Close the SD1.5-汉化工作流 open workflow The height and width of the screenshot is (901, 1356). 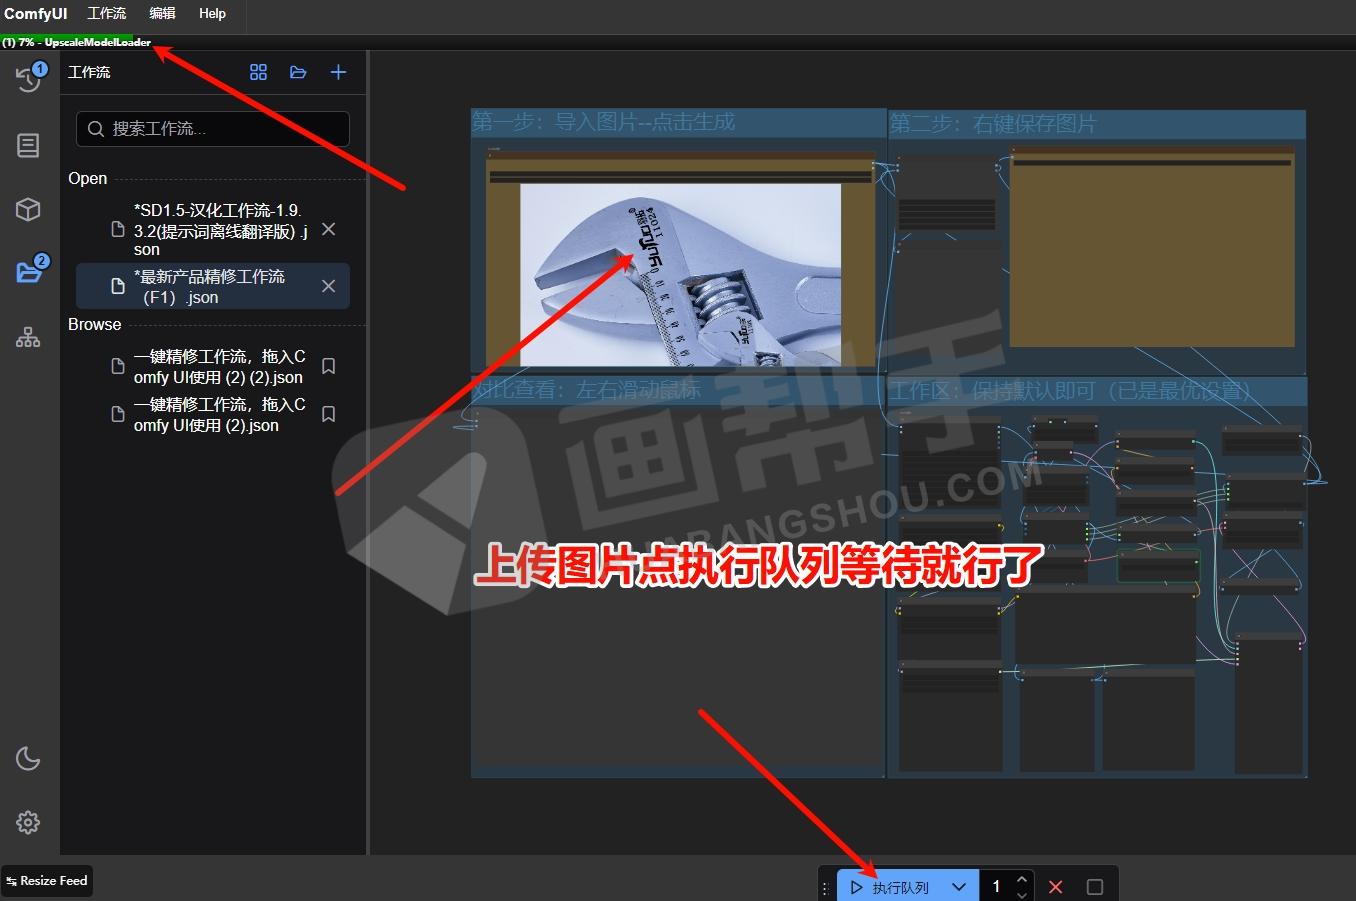(x=328, y=230)
